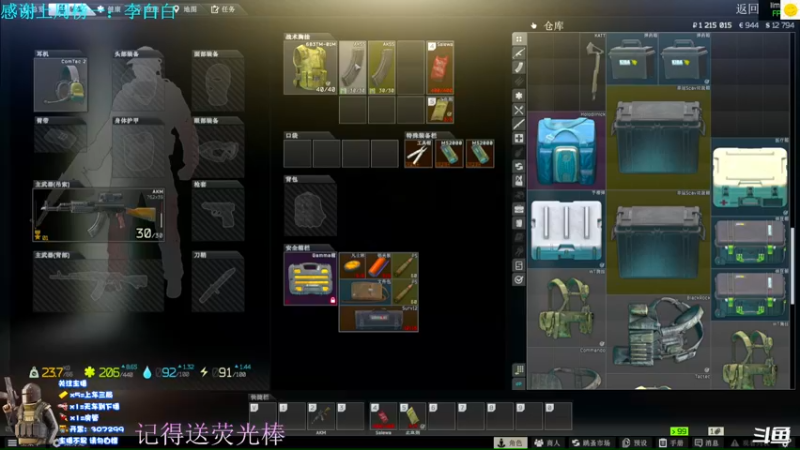
Task: Select the checkmark quest filter in stash sidebar
Action: coord(519,280)
